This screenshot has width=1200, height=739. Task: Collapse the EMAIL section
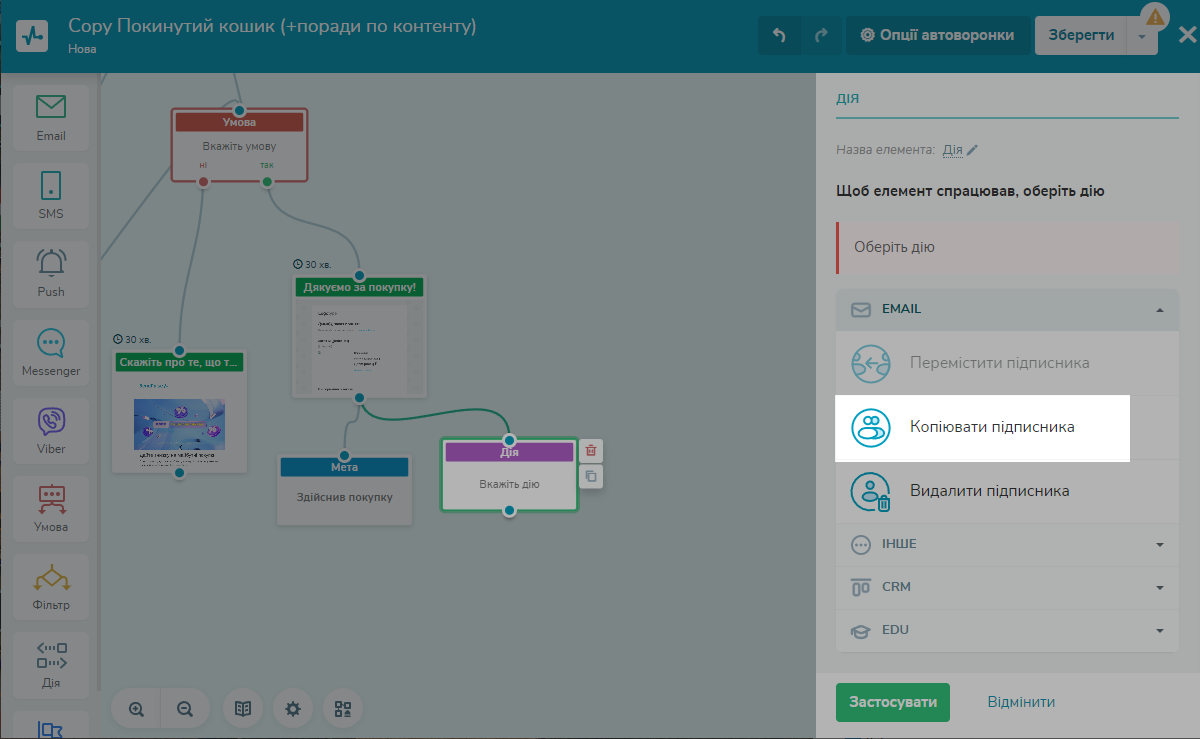(1007, 310)
